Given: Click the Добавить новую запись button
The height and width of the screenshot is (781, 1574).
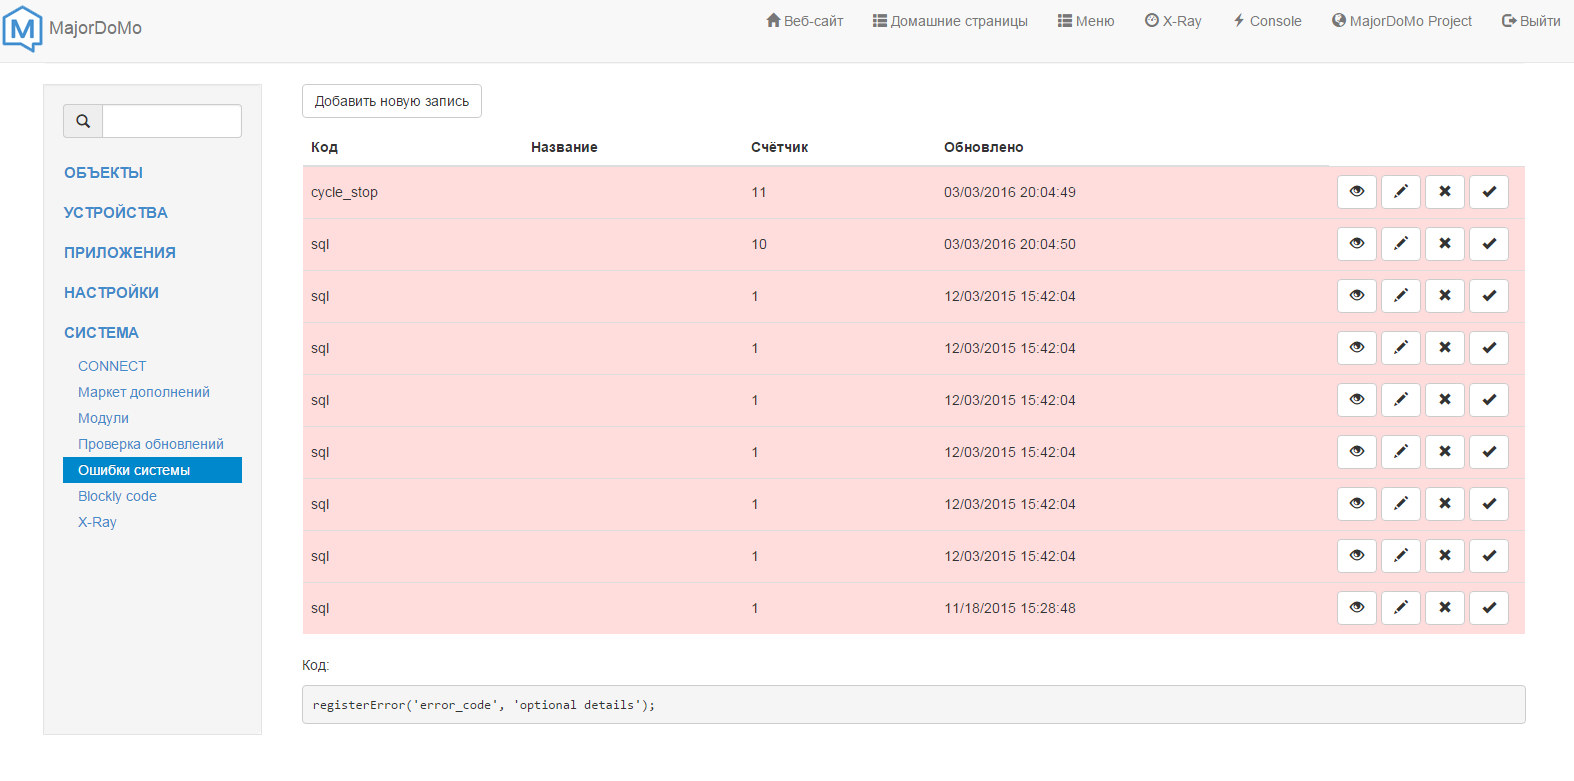Looking at the screenshot, I should point(391,101).
